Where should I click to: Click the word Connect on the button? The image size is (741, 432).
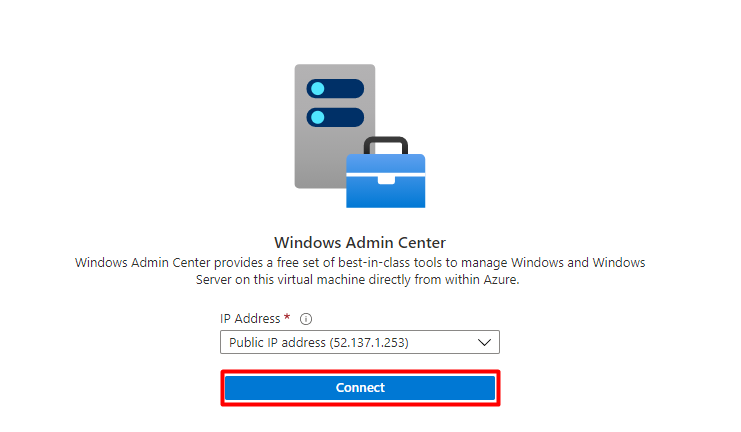coord(360,388)
